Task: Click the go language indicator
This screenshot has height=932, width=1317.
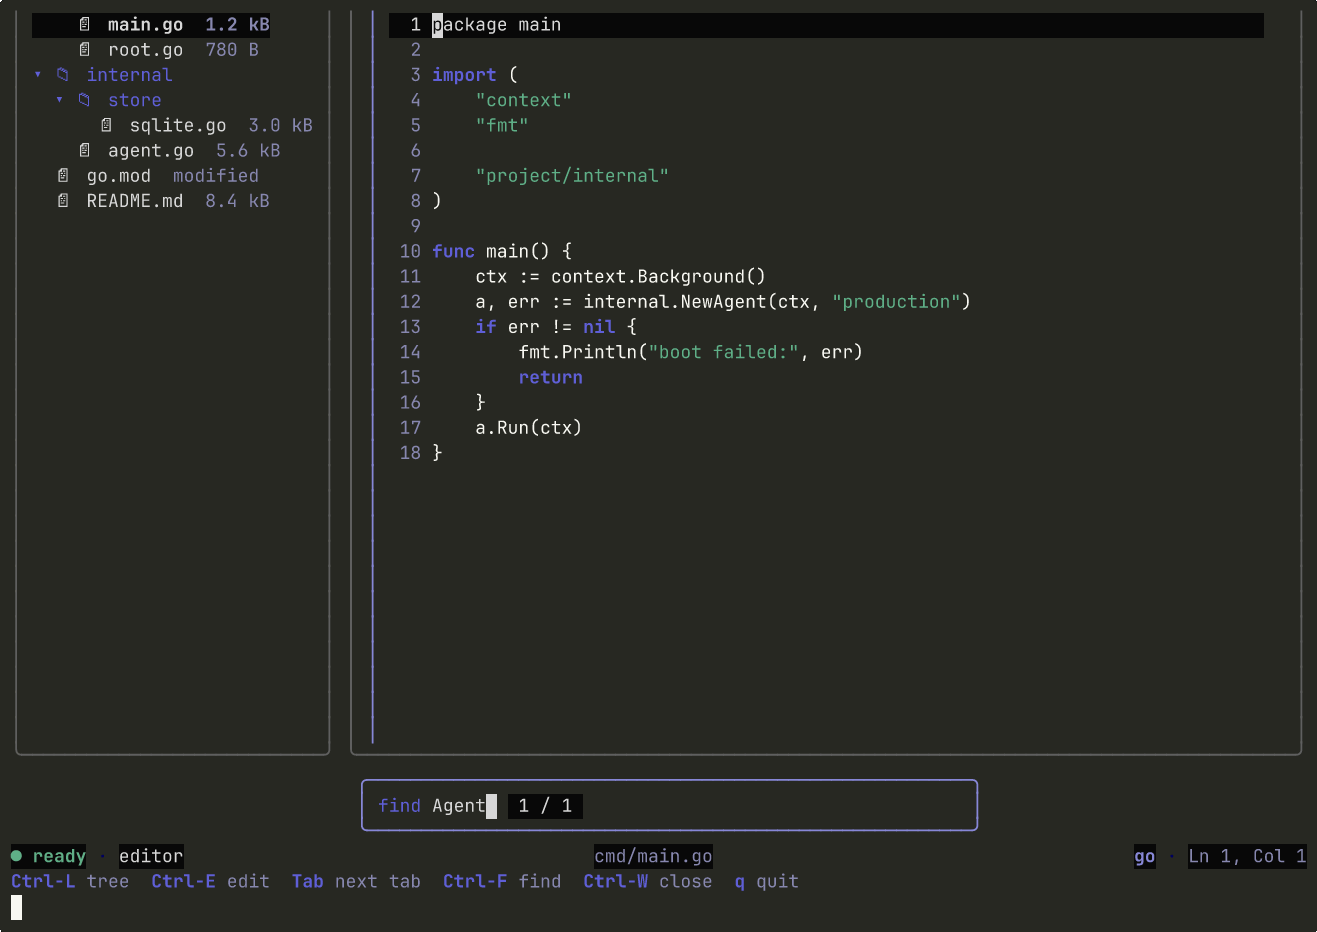Action: point(1145,856)
